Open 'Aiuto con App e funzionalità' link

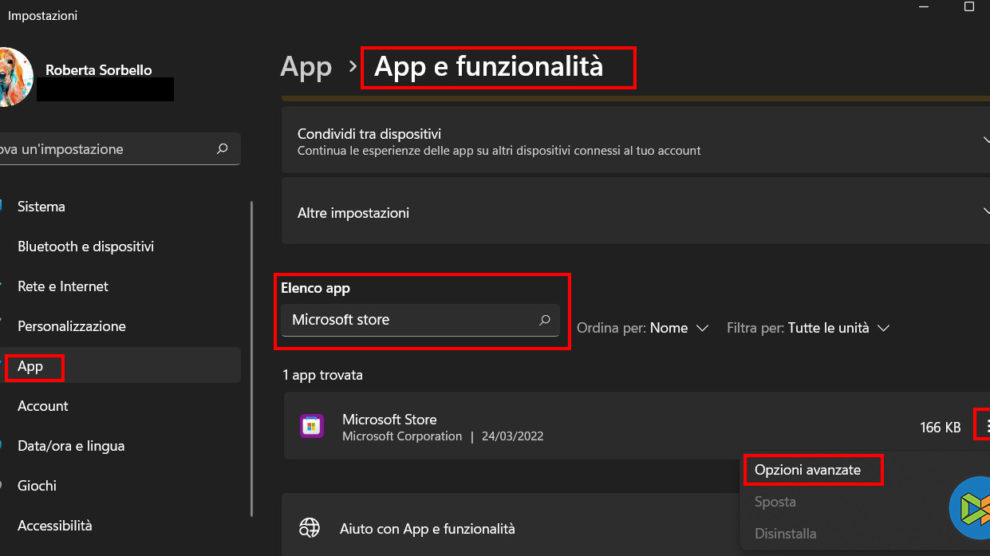point(427,529)
